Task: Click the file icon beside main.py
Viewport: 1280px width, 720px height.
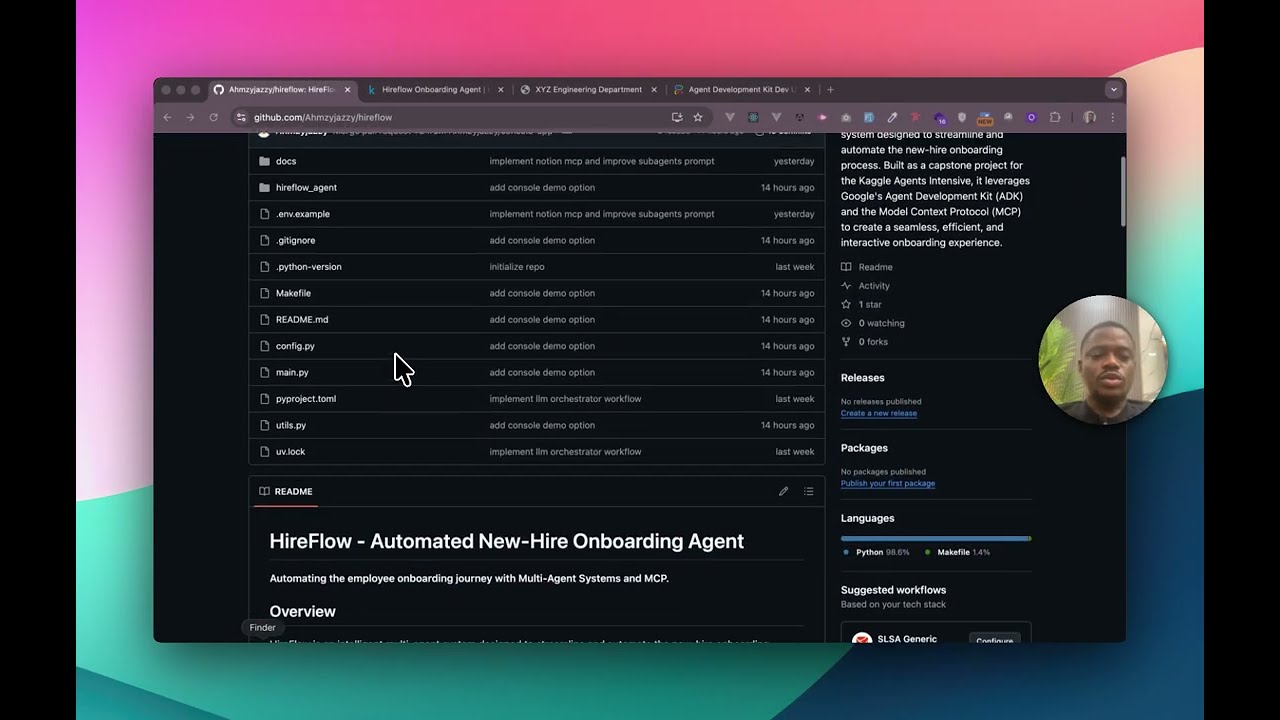Action: point(264,372)
